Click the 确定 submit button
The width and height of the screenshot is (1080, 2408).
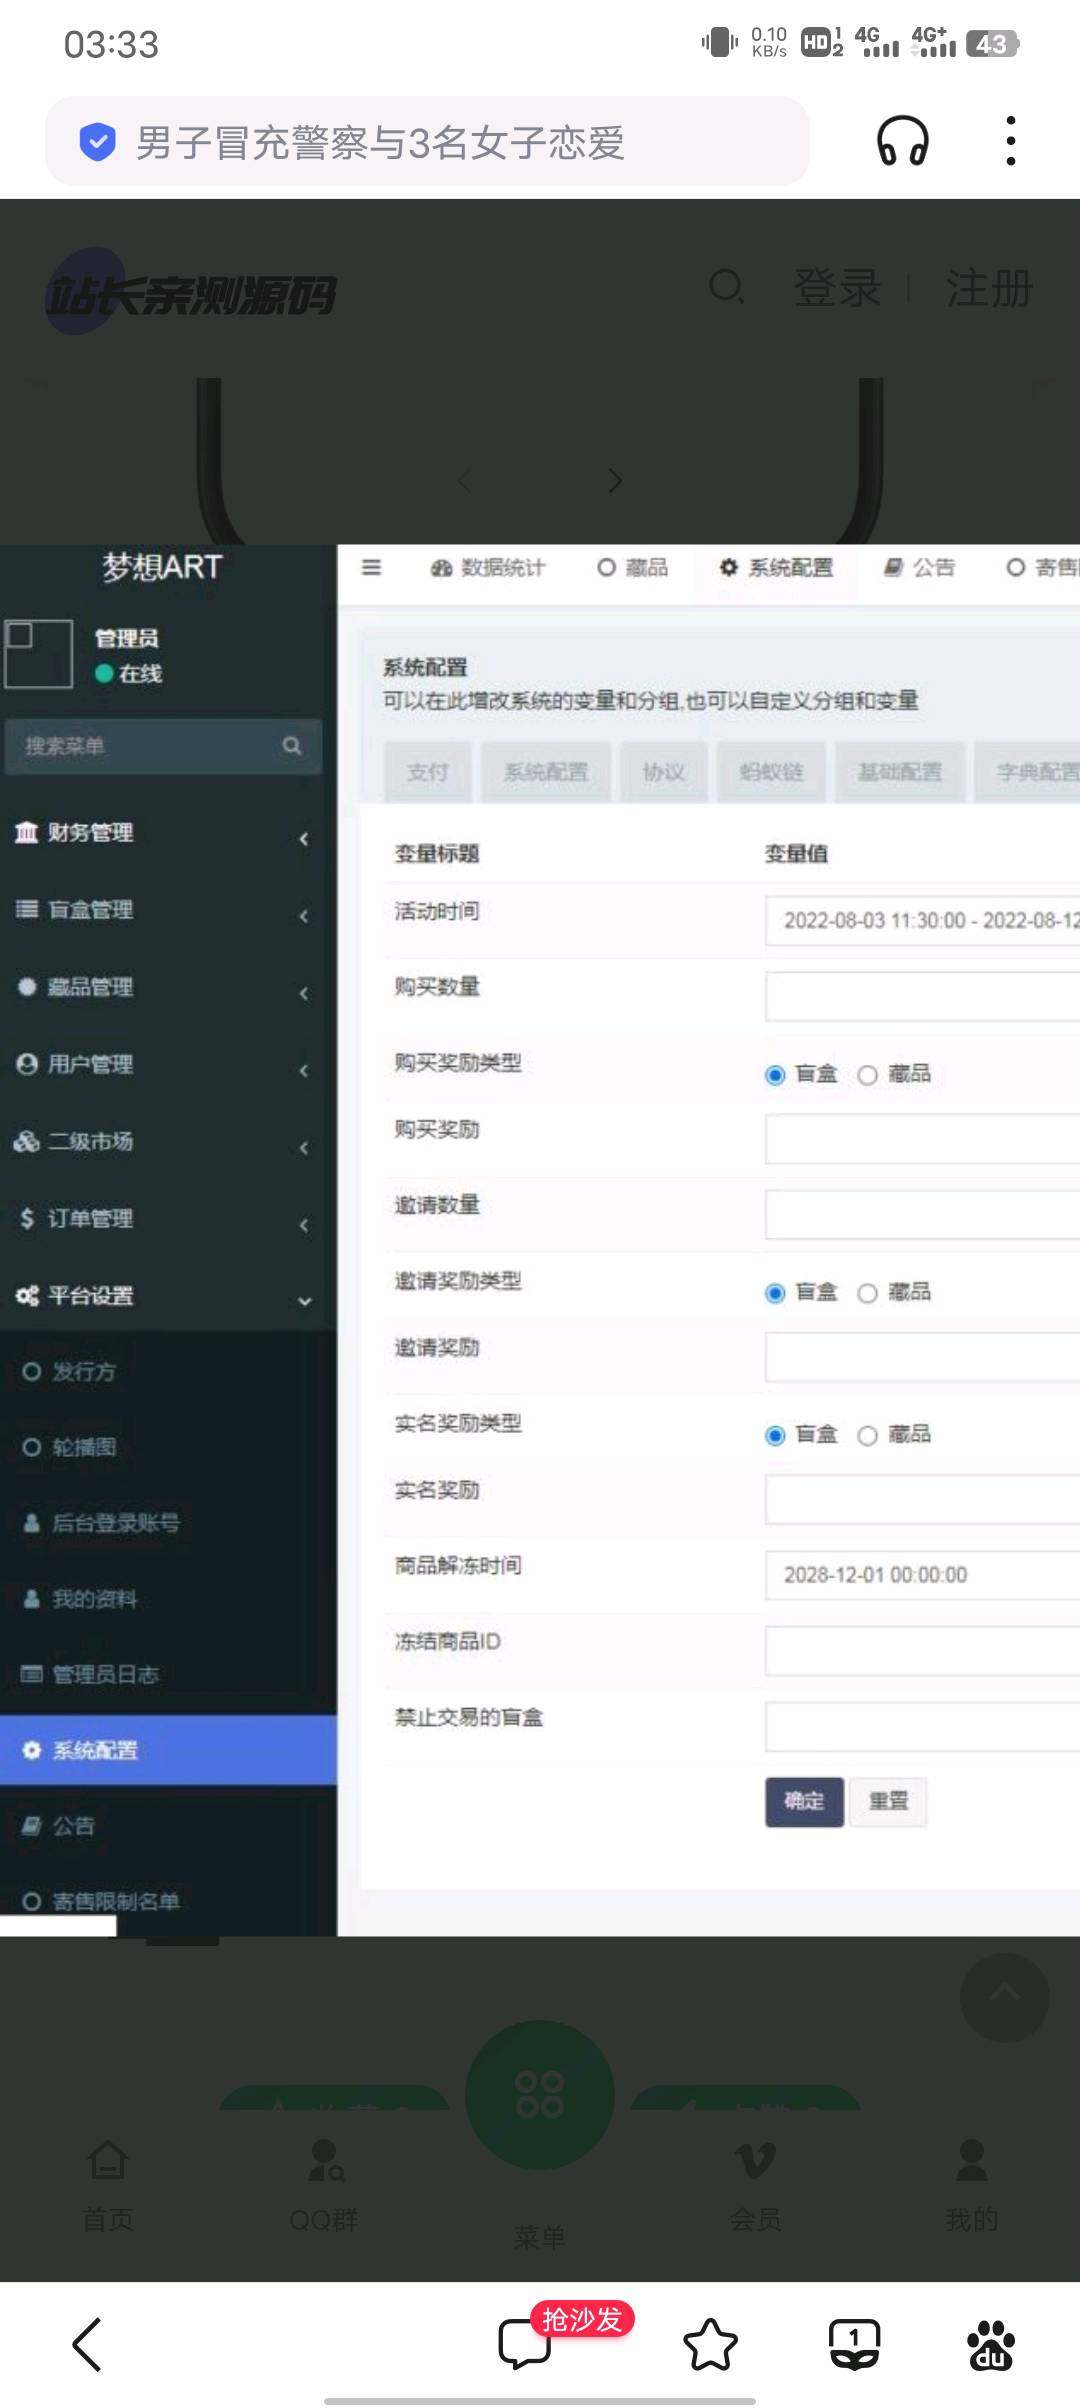(804, 1802)
